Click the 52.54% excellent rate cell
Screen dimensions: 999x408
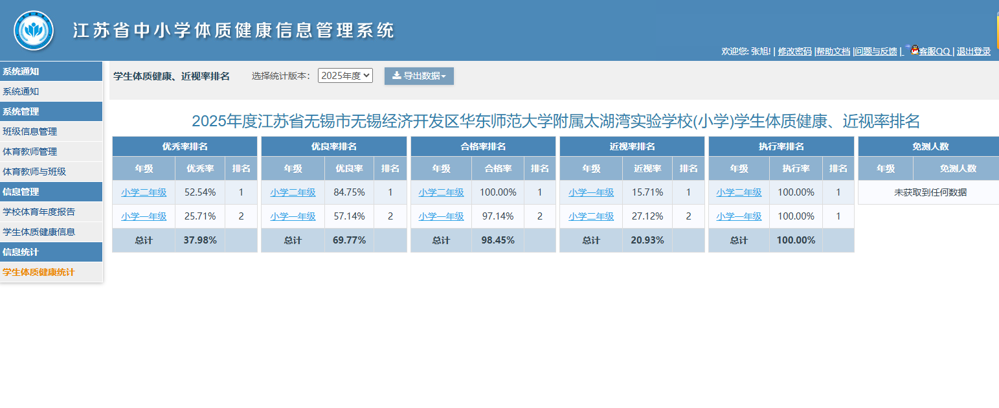tap(200, 193)
